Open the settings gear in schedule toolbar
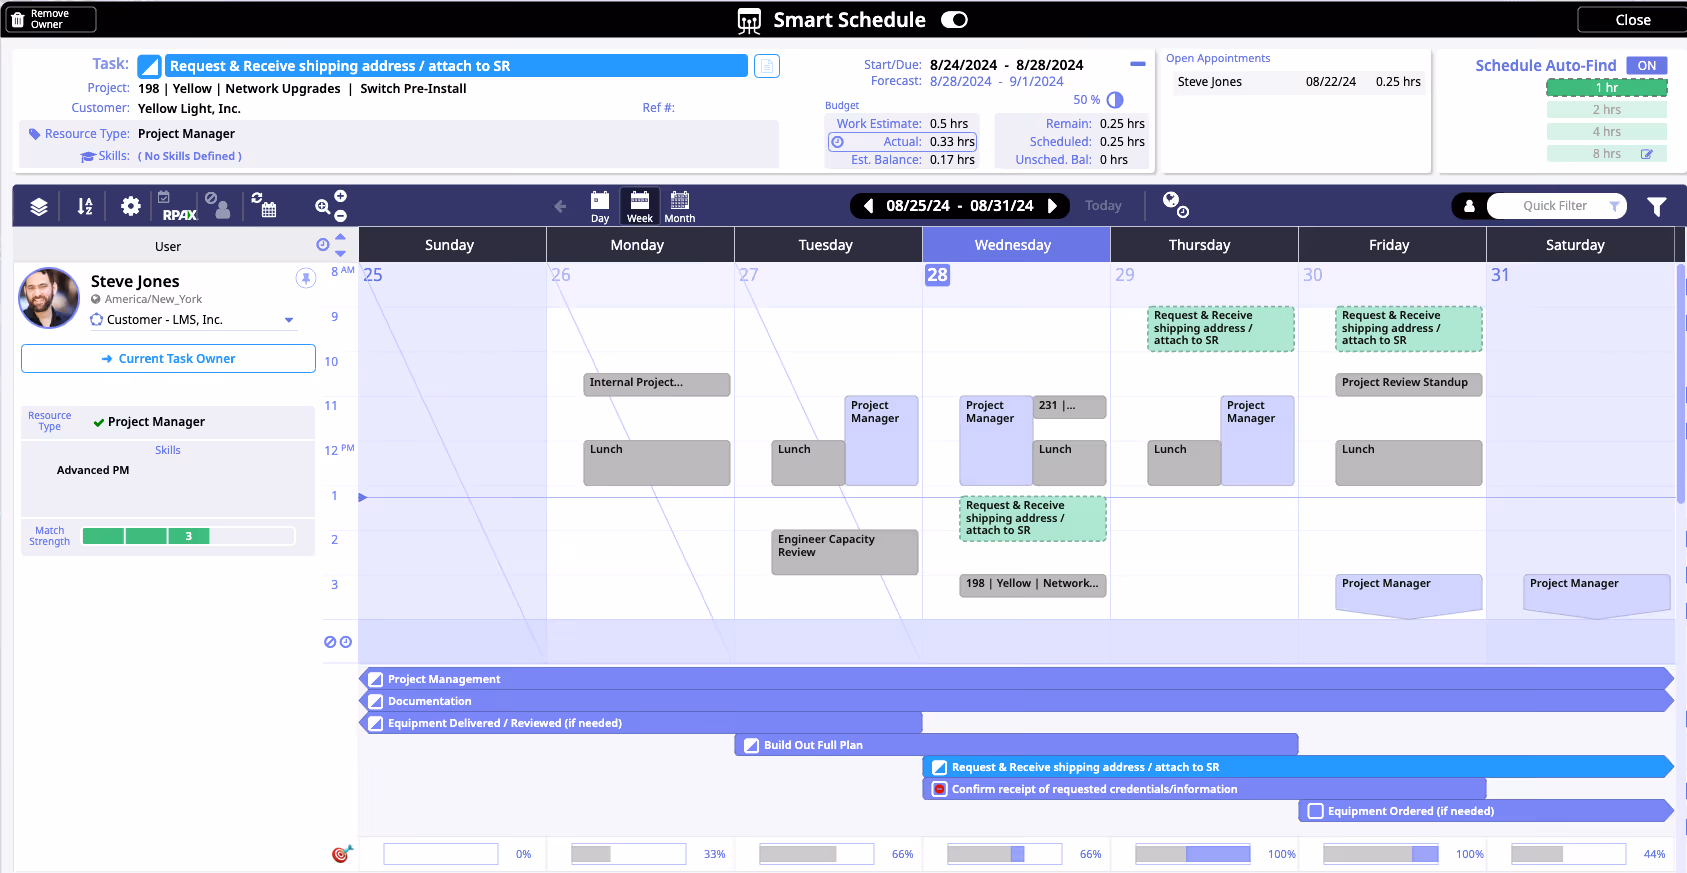The image size is (1687, 873). (130, 206)
